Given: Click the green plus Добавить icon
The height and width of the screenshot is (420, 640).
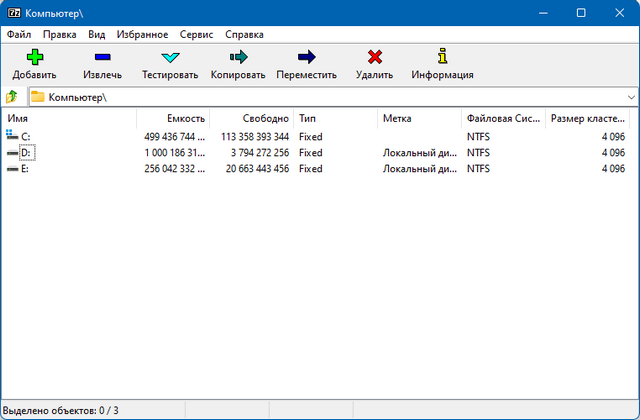Looking at the screenshot, I should [x=34, y=57].
